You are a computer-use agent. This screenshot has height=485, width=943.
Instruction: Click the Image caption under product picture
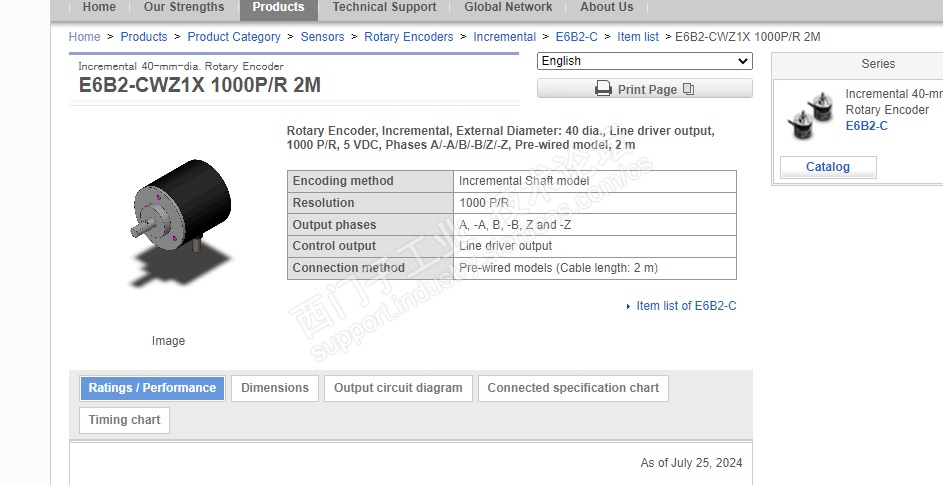point(168,341)
